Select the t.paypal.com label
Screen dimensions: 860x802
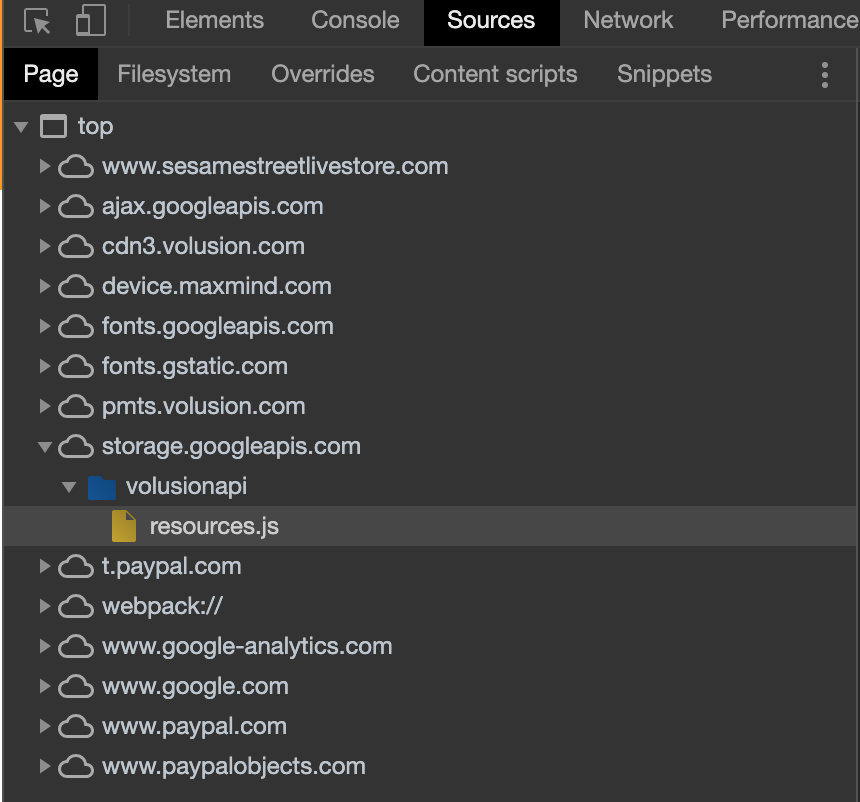[172, 567]
